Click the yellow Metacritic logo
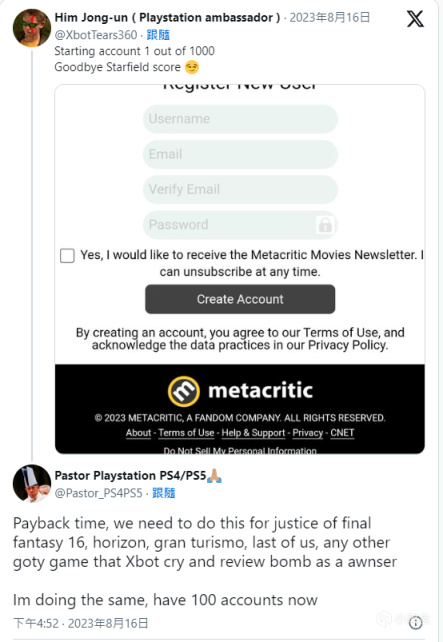The width and height of the screenshot is (443, 642). pos(184,391)
